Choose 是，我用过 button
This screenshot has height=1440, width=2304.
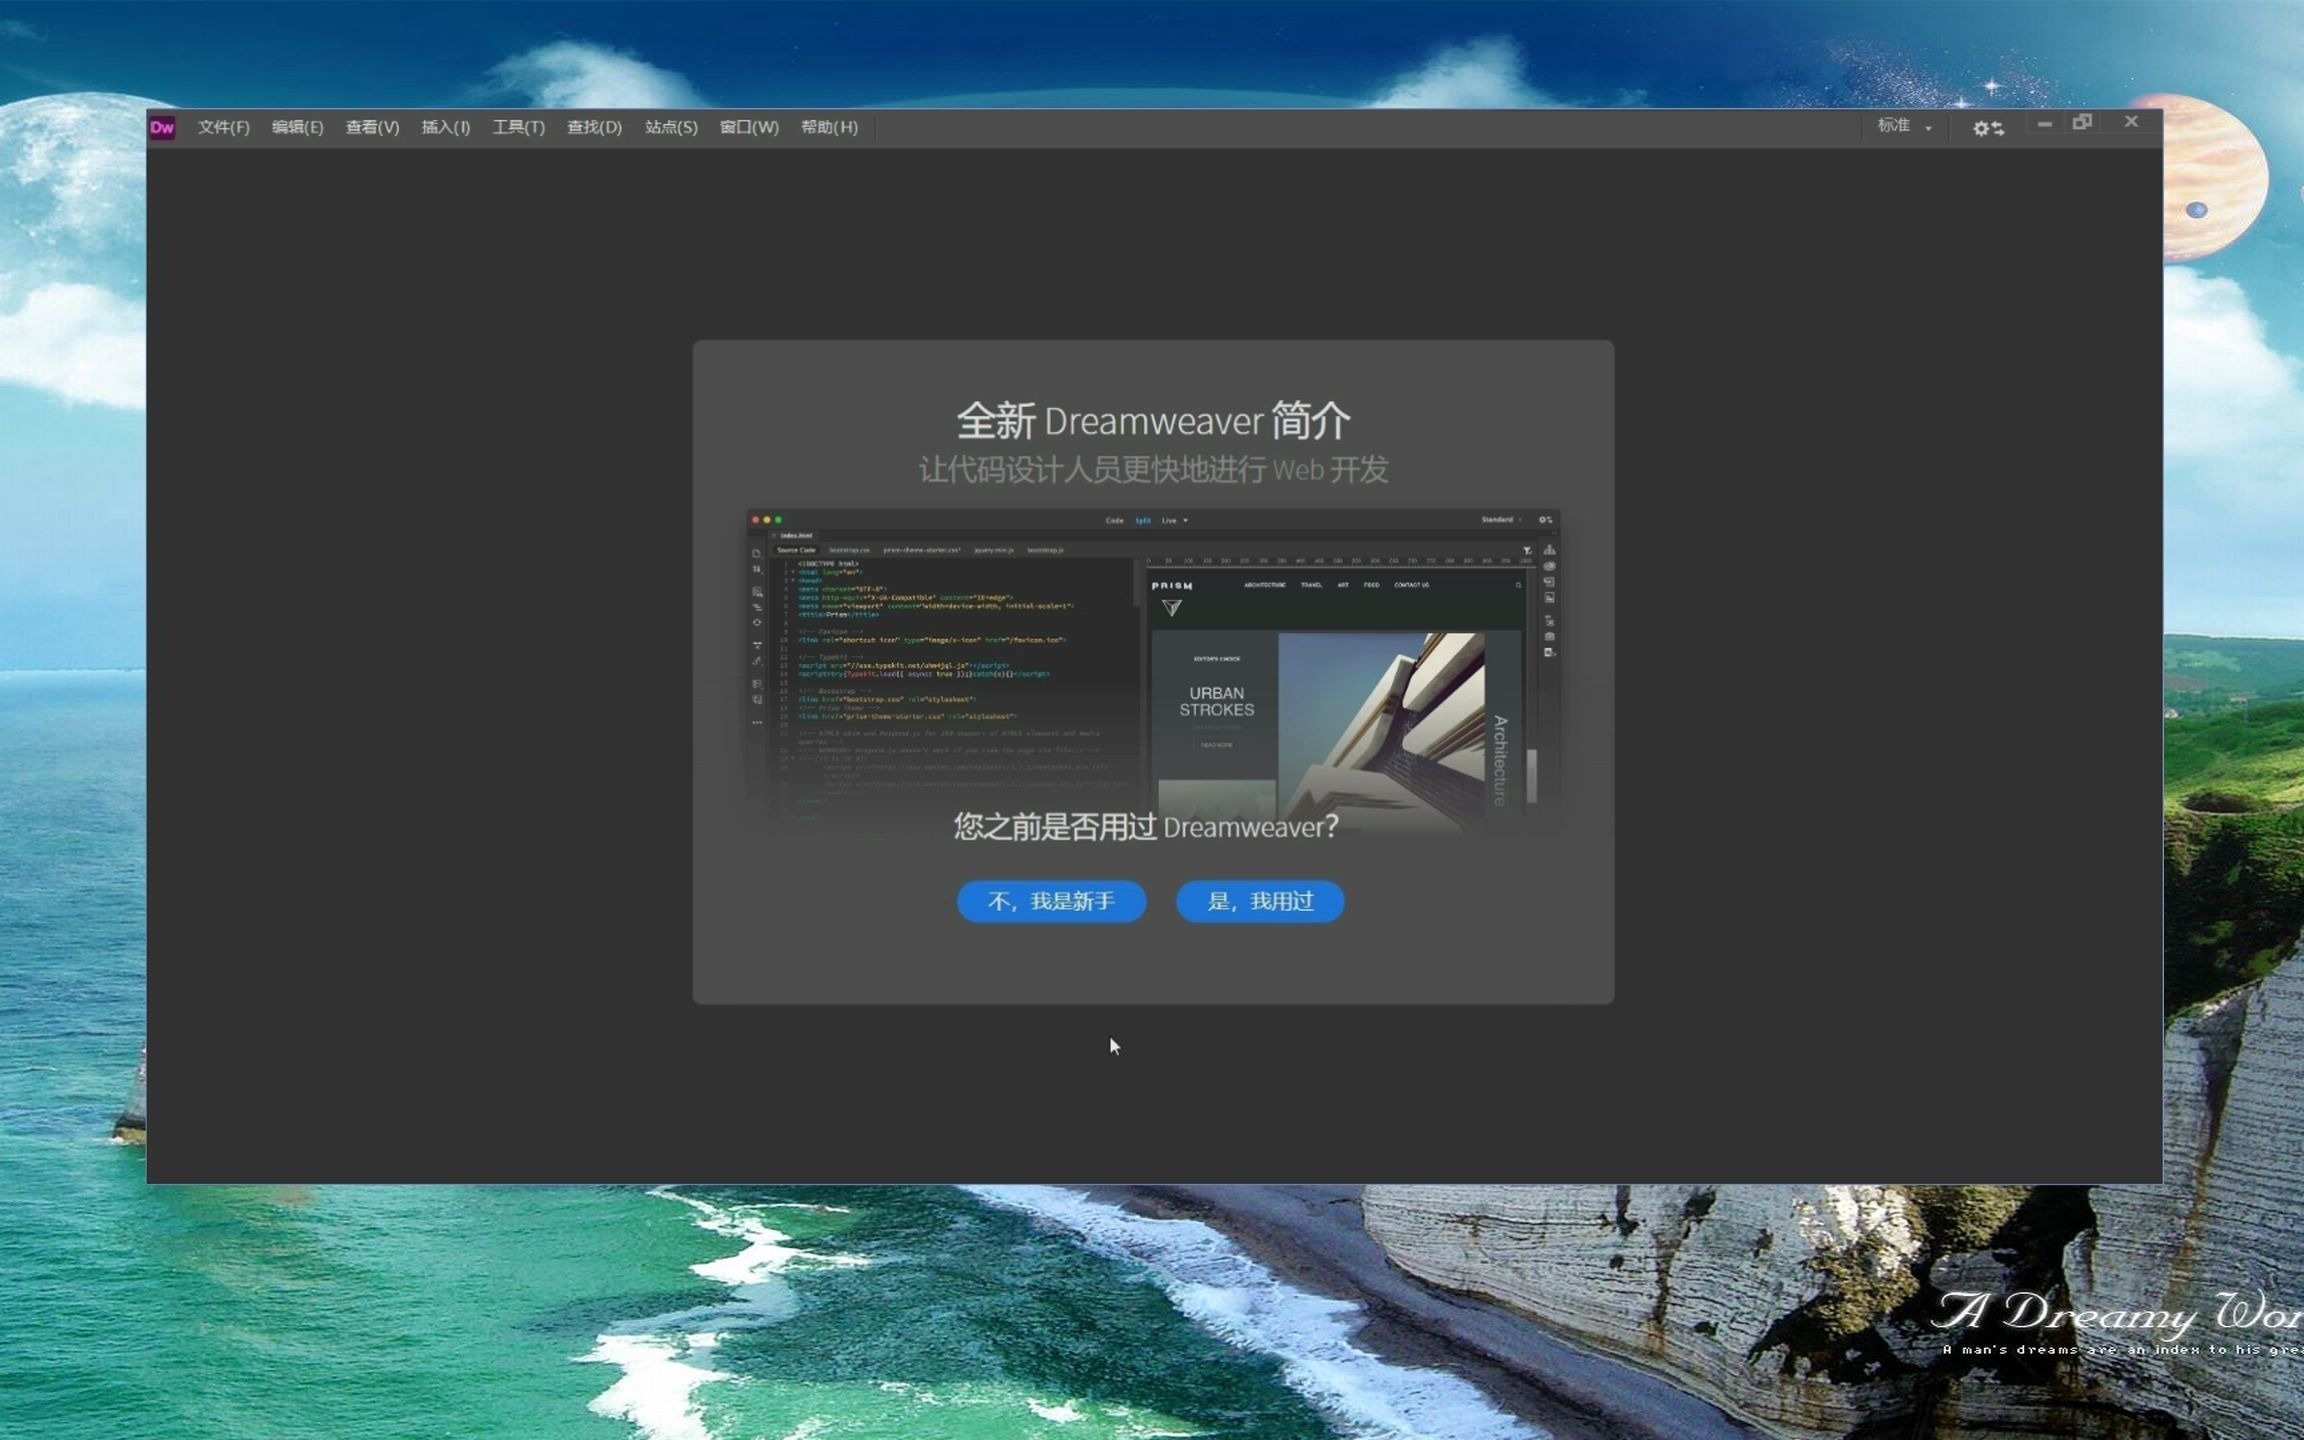tap(1260, 901)
